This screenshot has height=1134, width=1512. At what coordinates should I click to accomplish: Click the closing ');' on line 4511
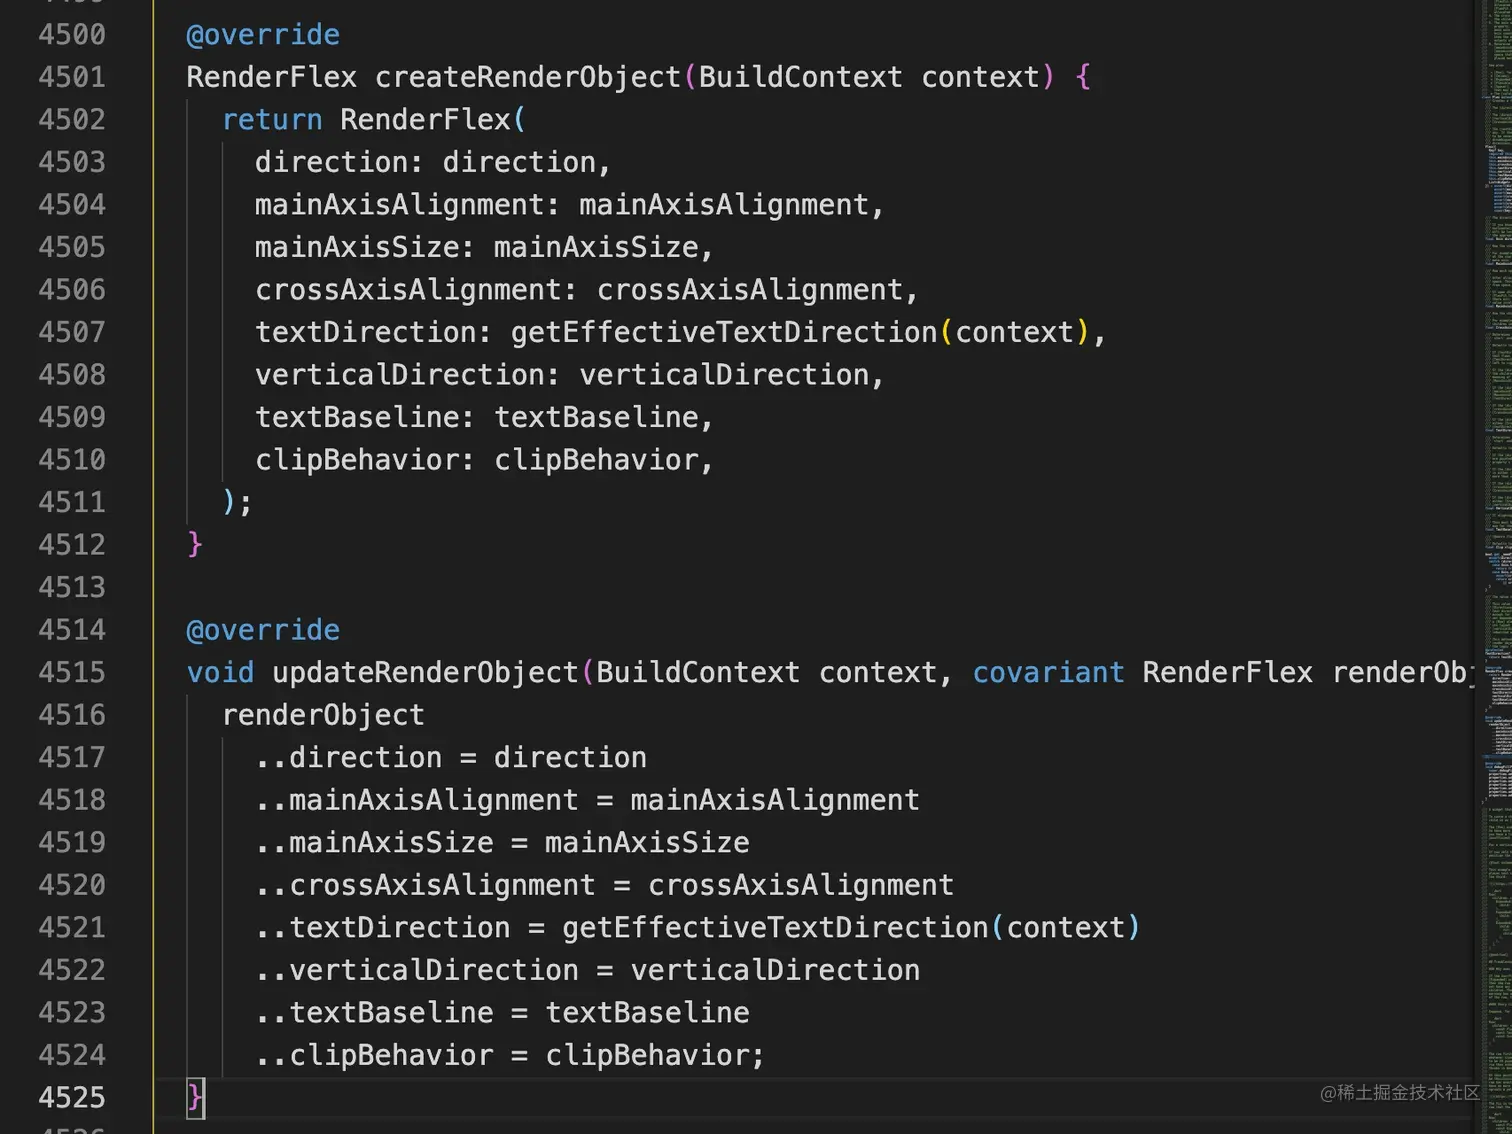[x=237, y=502]
